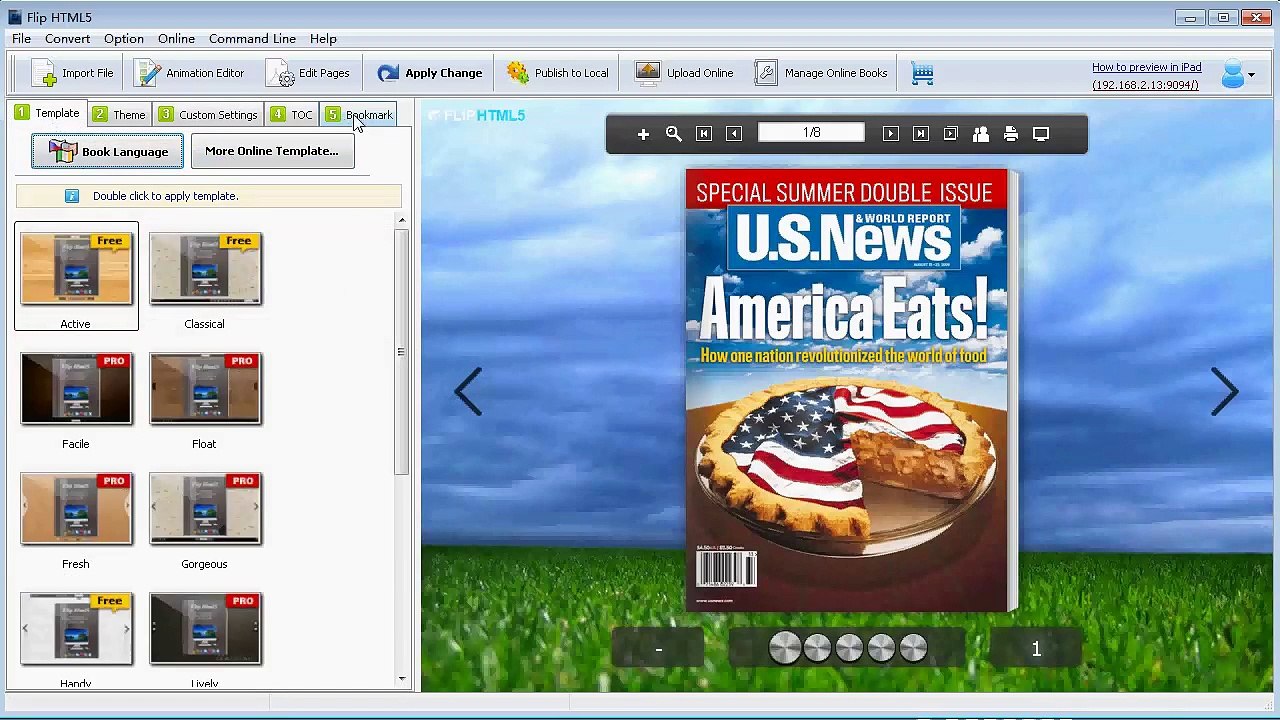Switch to the TOC tab
Viewport: 1280px width, 720px height.
point(292,114)
